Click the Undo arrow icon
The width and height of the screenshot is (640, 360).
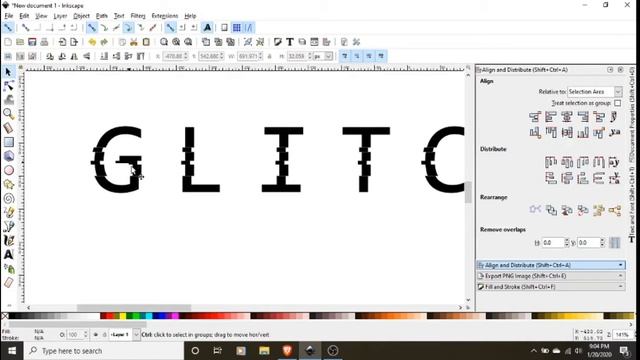click(x=92, y=42)
